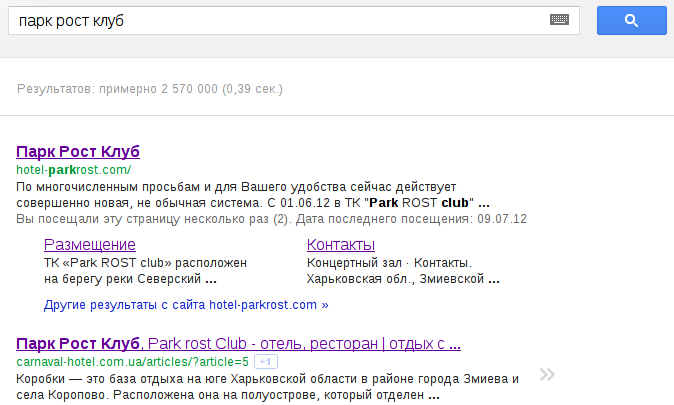This screenshot has width=674, height=405.
Task: Click the blue magnifier search button
Action: coord(631,20)
